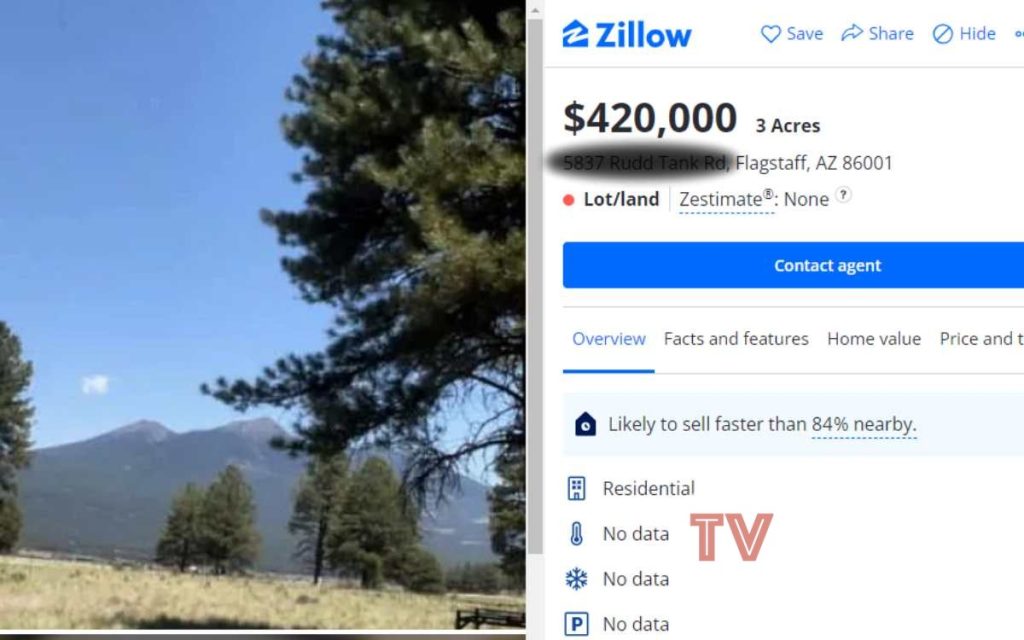Image resolution: width=1024 pixels, height=640 pixels.
Task: Click the vertical scrollbar beside the photo
Action: pyautogui.click(x=535, y=287)
